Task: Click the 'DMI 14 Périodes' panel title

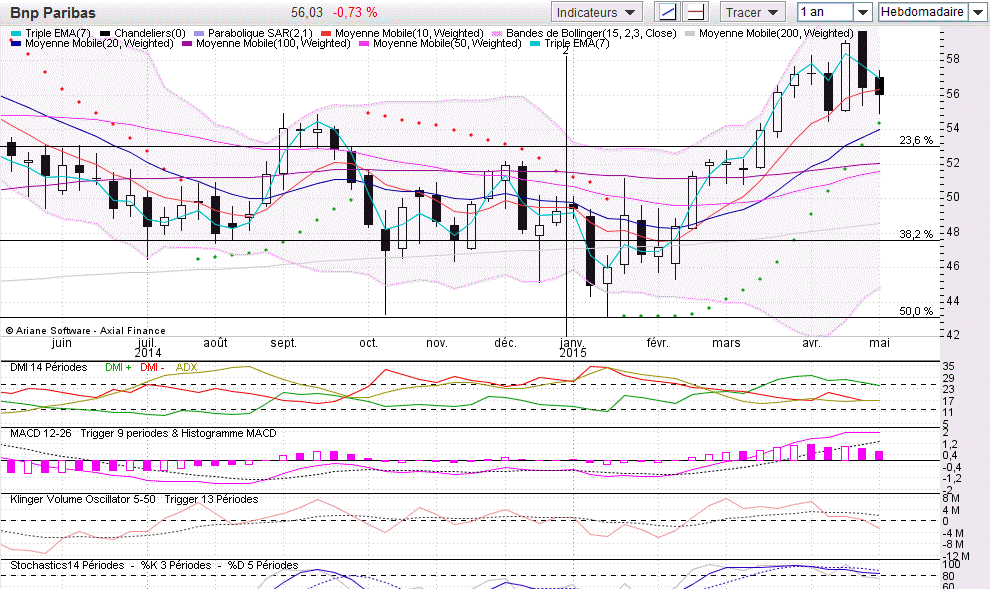Action: (x=49, y=367)
